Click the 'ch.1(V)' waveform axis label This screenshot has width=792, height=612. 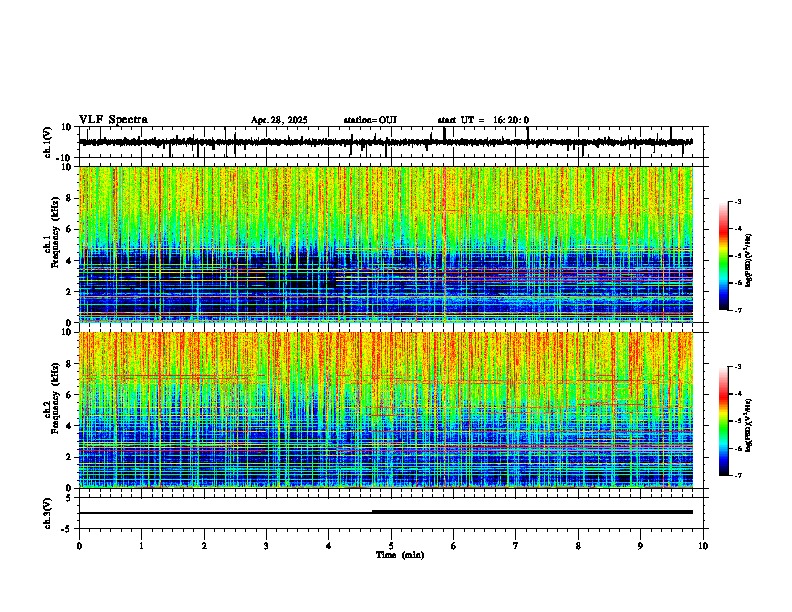48,142
